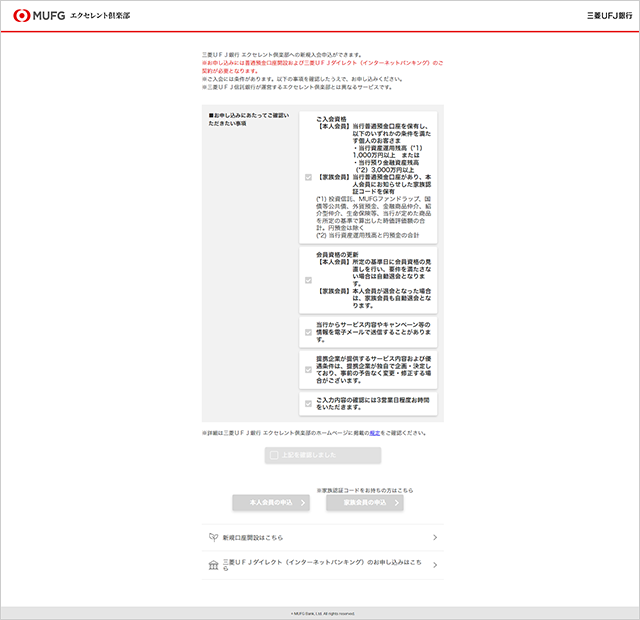The height and width of the screenshot is (620, 640).
Task: Click the sprout icon beside 新規口座開設はこちら
Action: [214, 537]
